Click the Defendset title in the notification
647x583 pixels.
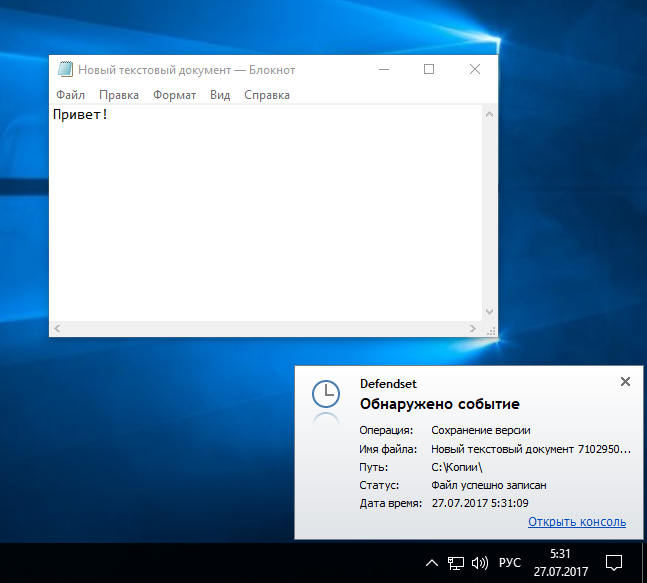pyautogui.click(x=388, y=384)
